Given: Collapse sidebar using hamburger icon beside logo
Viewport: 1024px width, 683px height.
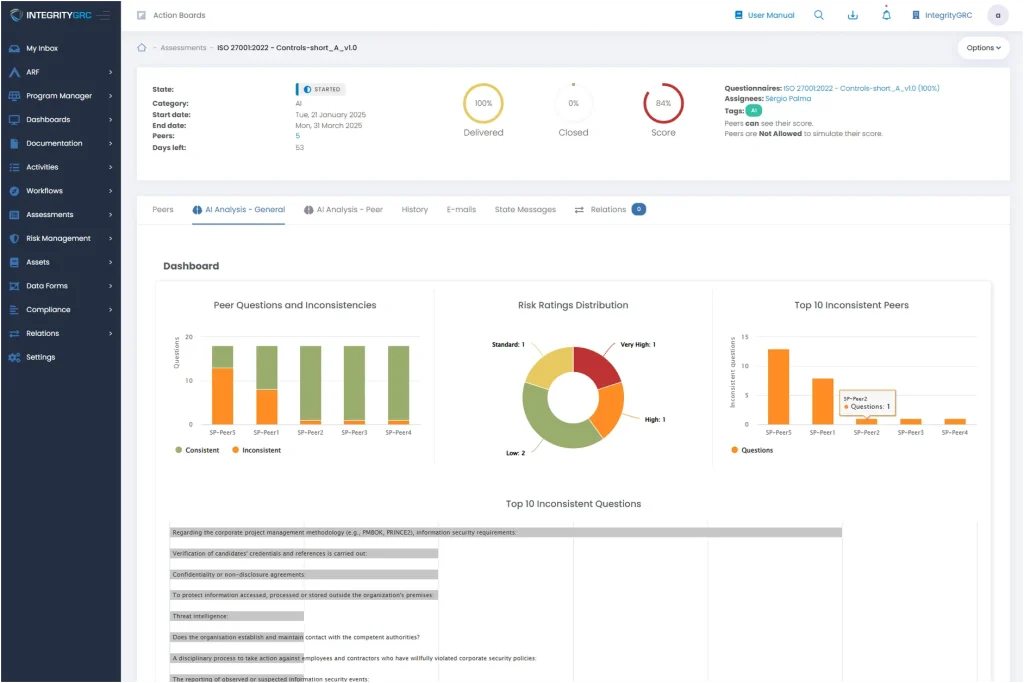Looking at the screenshot, I should pos(104,15).
